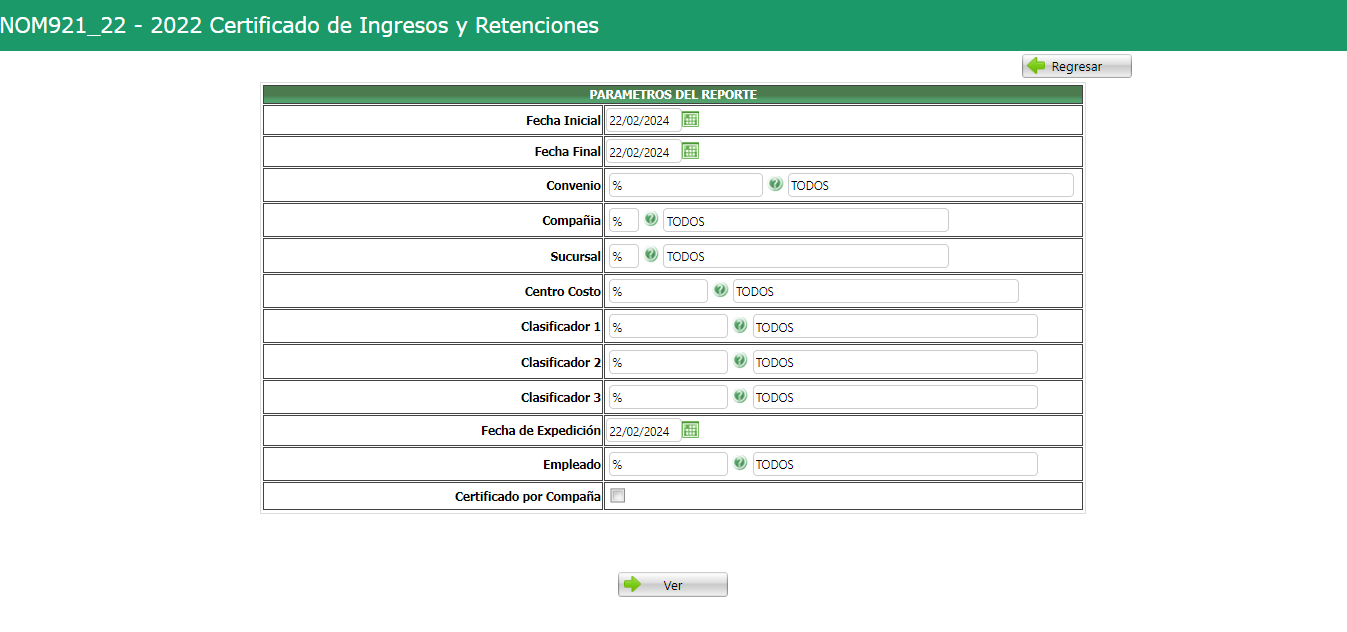
Task: Click the Certificado por Compañia label
Action: click(x=528, y=496)
